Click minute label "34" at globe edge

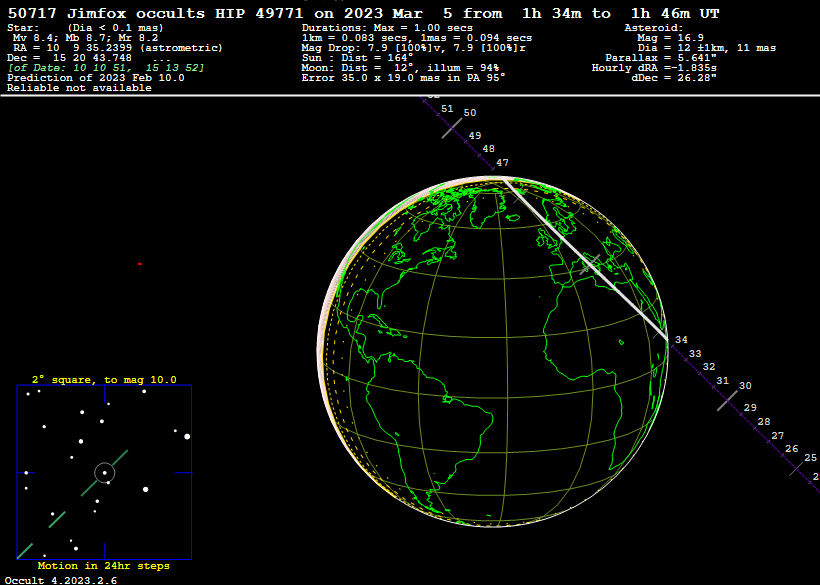pyautogui.click(x=681, y=340)
